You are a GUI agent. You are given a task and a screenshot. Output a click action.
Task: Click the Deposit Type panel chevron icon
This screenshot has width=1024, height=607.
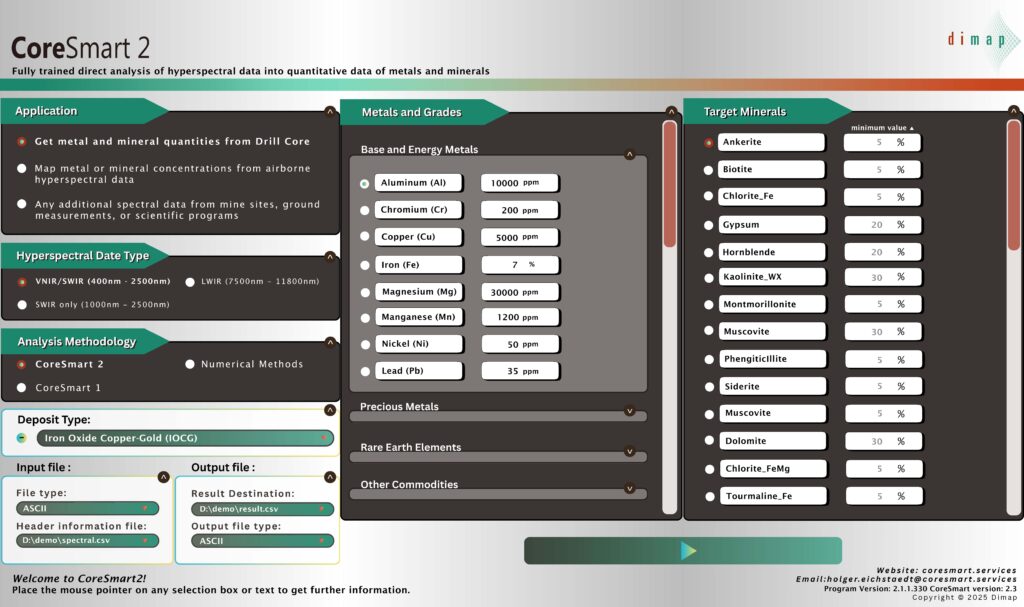(330, 410)
